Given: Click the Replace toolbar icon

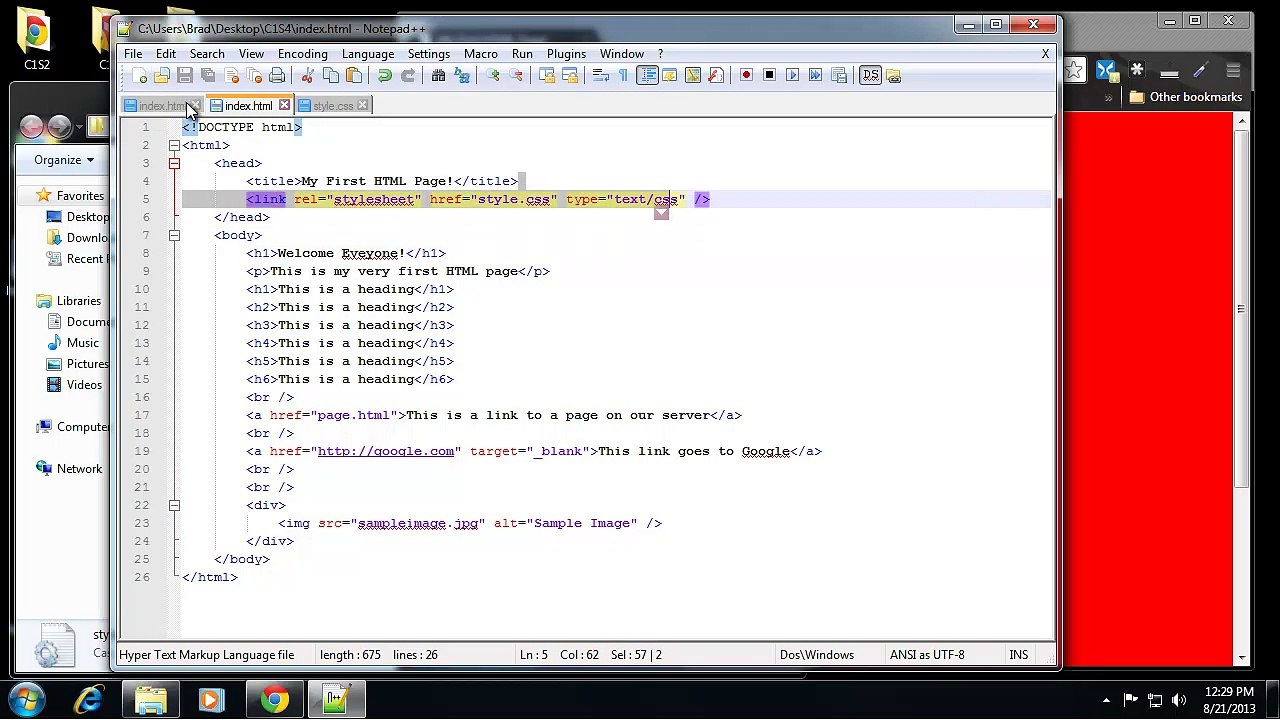Looking at the screenshot, I should [461, 76].
